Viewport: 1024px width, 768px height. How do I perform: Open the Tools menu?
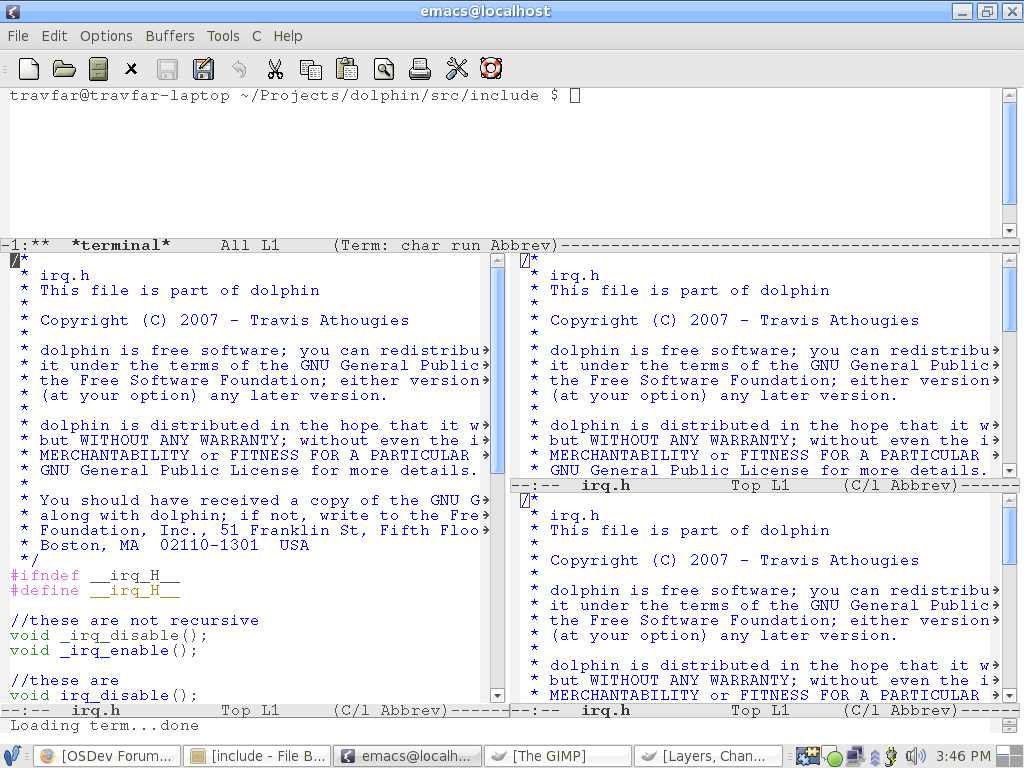pyautogui.click(x=223, y=36)
